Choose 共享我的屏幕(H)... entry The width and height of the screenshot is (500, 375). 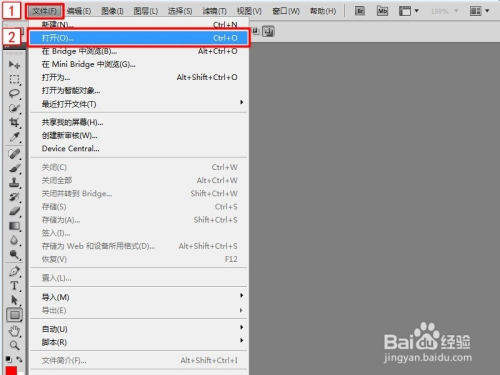(x=139, y=122)
